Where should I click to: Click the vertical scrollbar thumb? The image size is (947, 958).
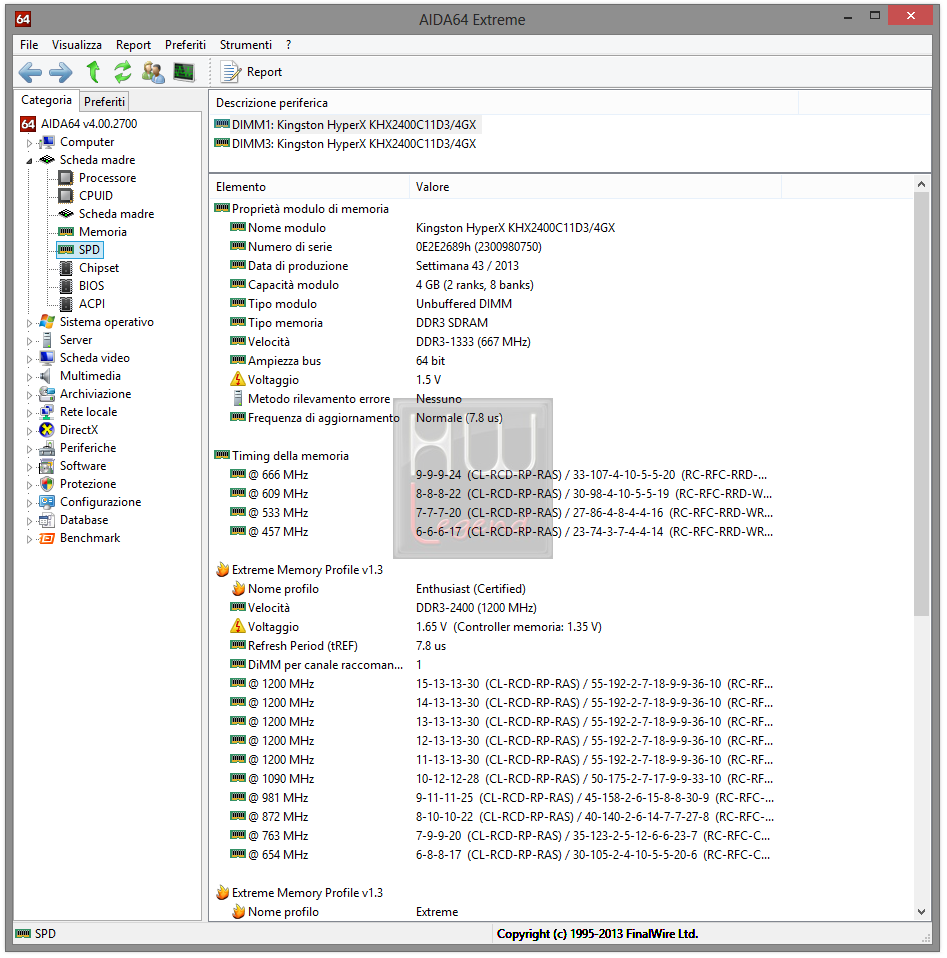921,404
